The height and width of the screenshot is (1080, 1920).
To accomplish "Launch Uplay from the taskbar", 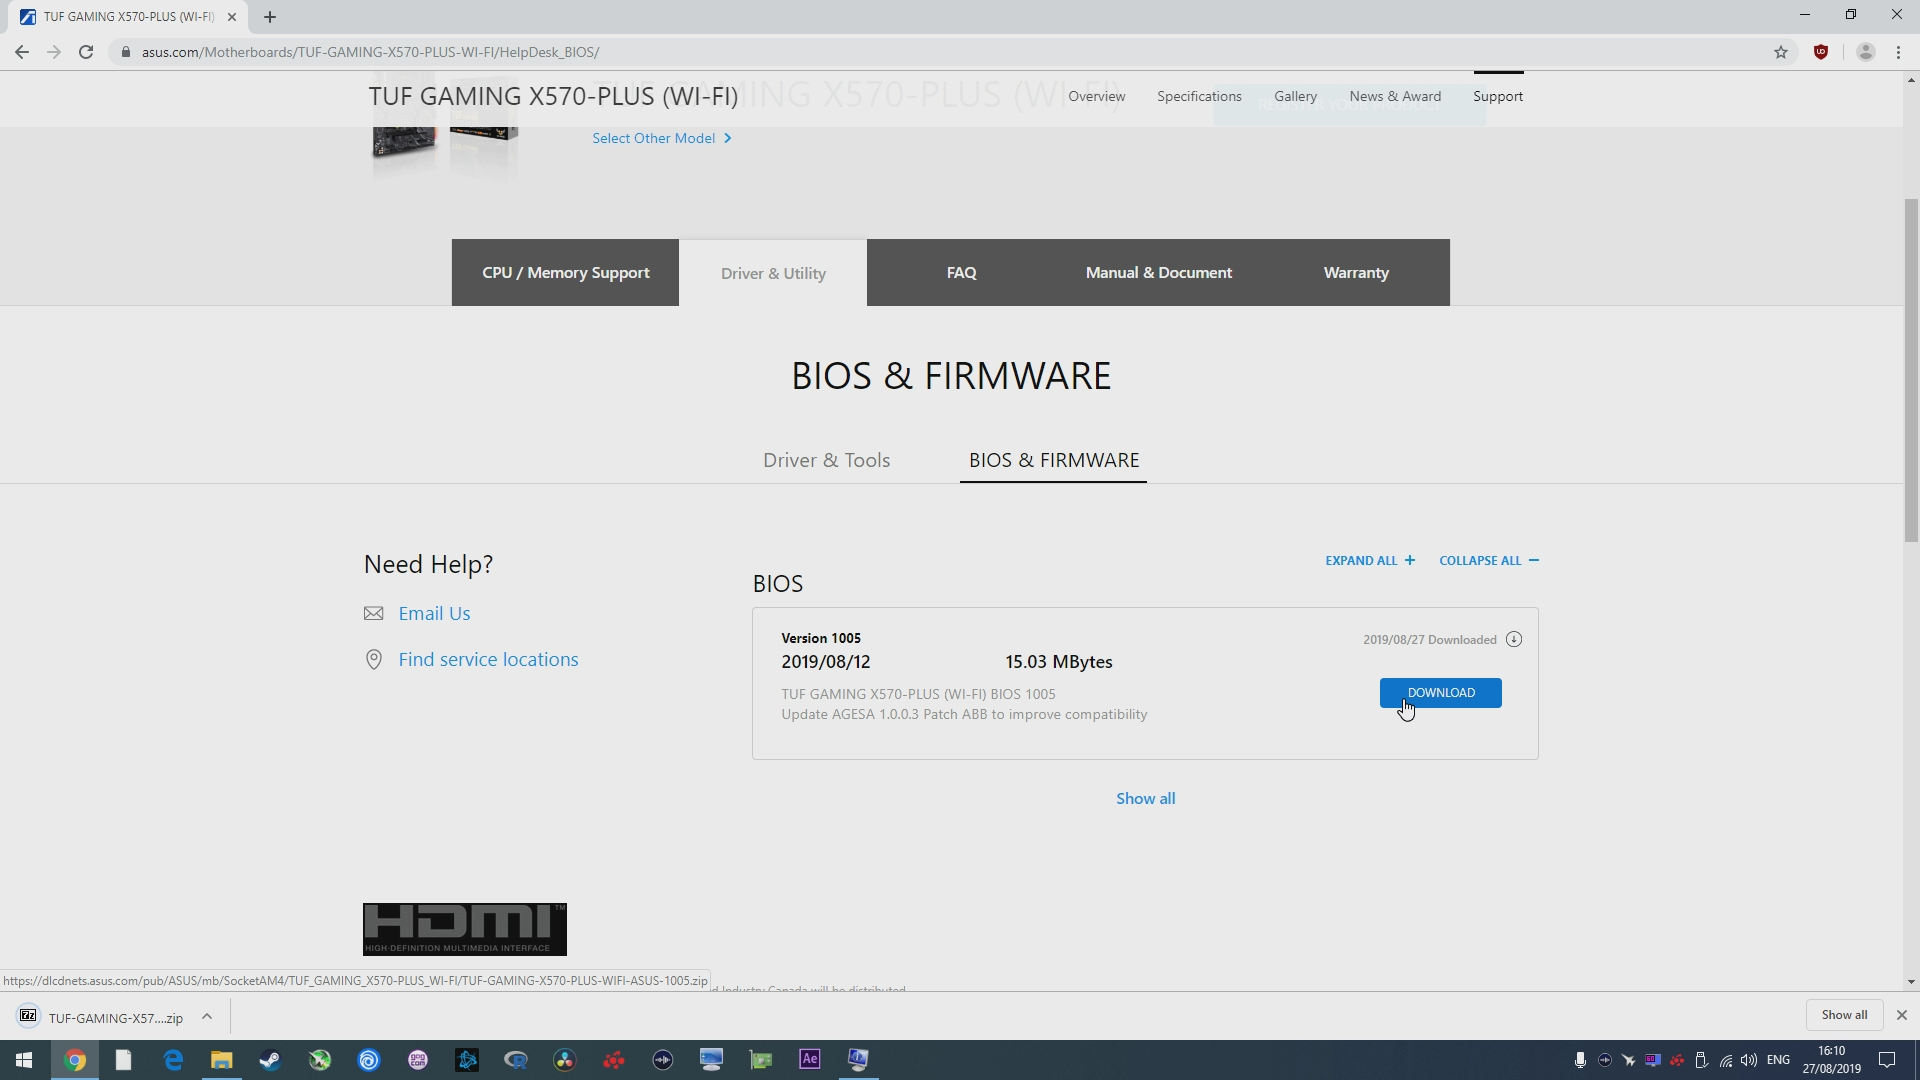I will click(x=369, y=1060).
